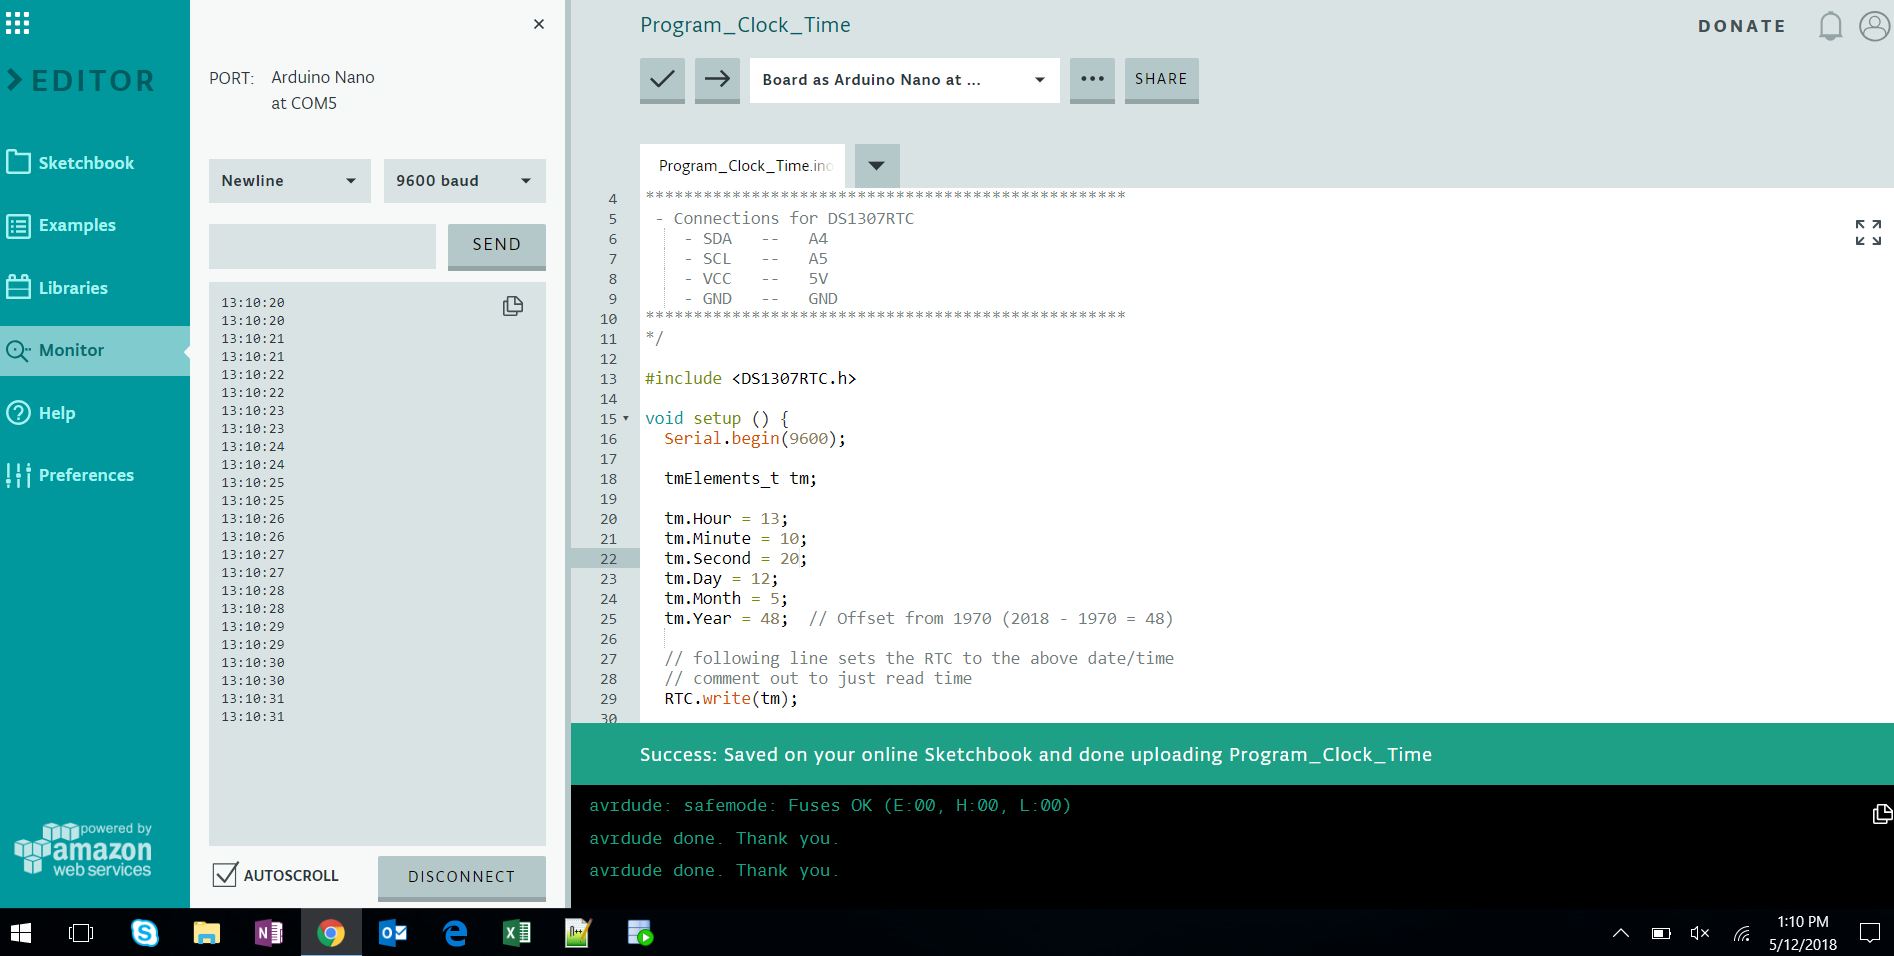Expand the code editor to fullscreen
1894x956 pixels.
(1869, 233)
